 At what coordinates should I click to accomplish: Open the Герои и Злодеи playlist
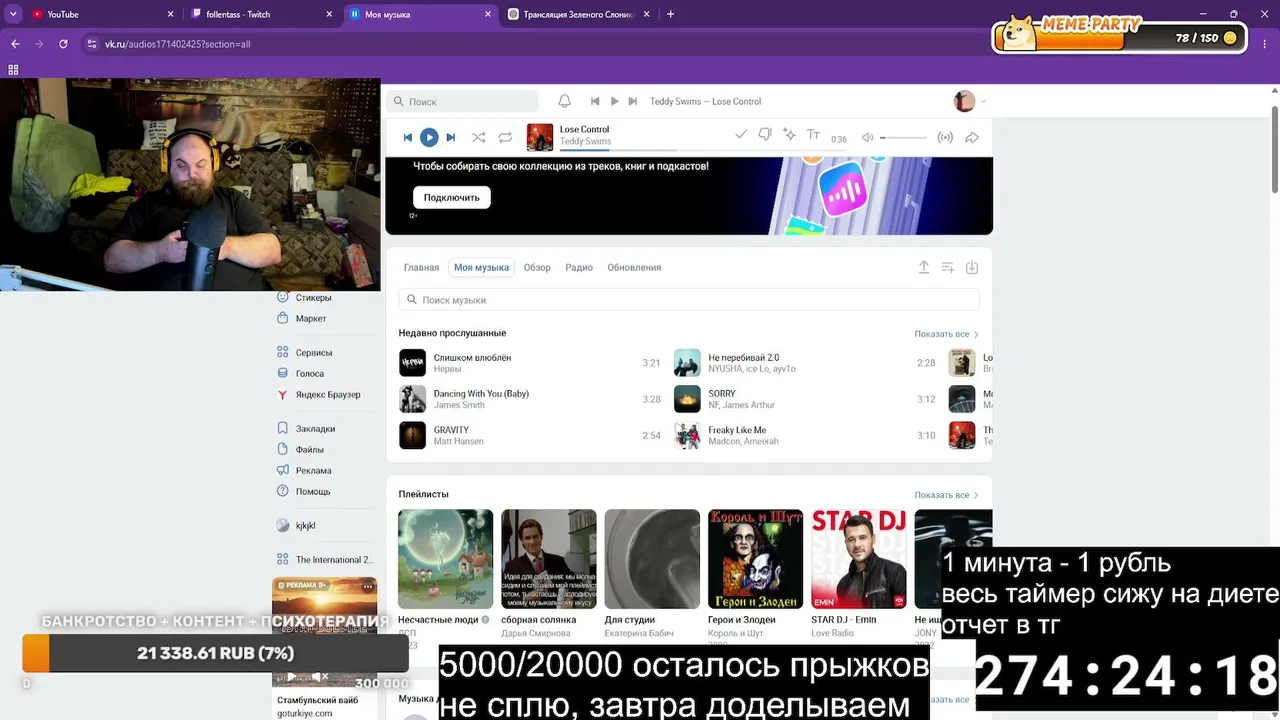[x=756, y=559]
